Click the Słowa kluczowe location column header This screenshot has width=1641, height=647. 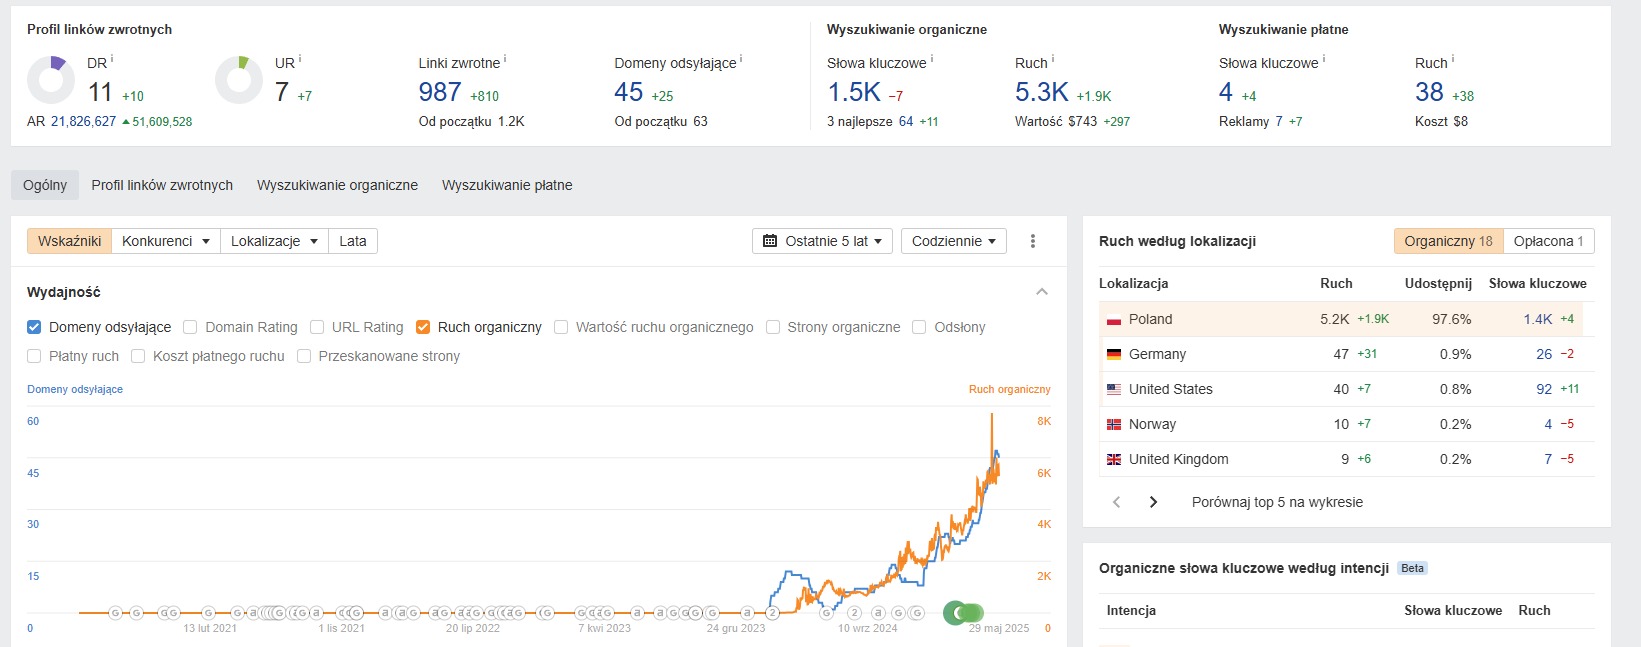[1538, 283]
